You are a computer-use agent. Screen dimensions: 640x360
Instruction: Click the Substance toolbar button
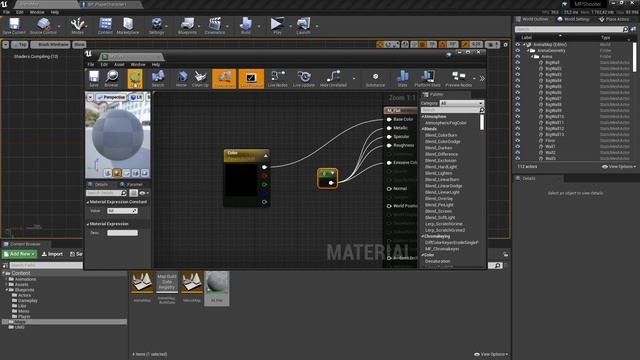coord(375,78)
